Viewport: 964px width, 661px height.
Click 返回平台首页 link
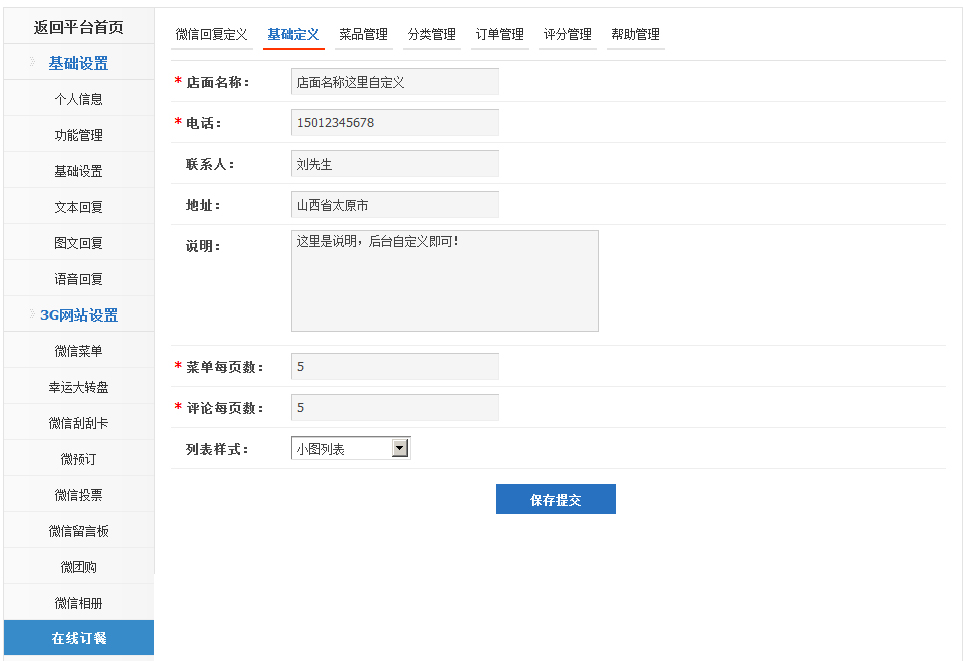(78, 27)
